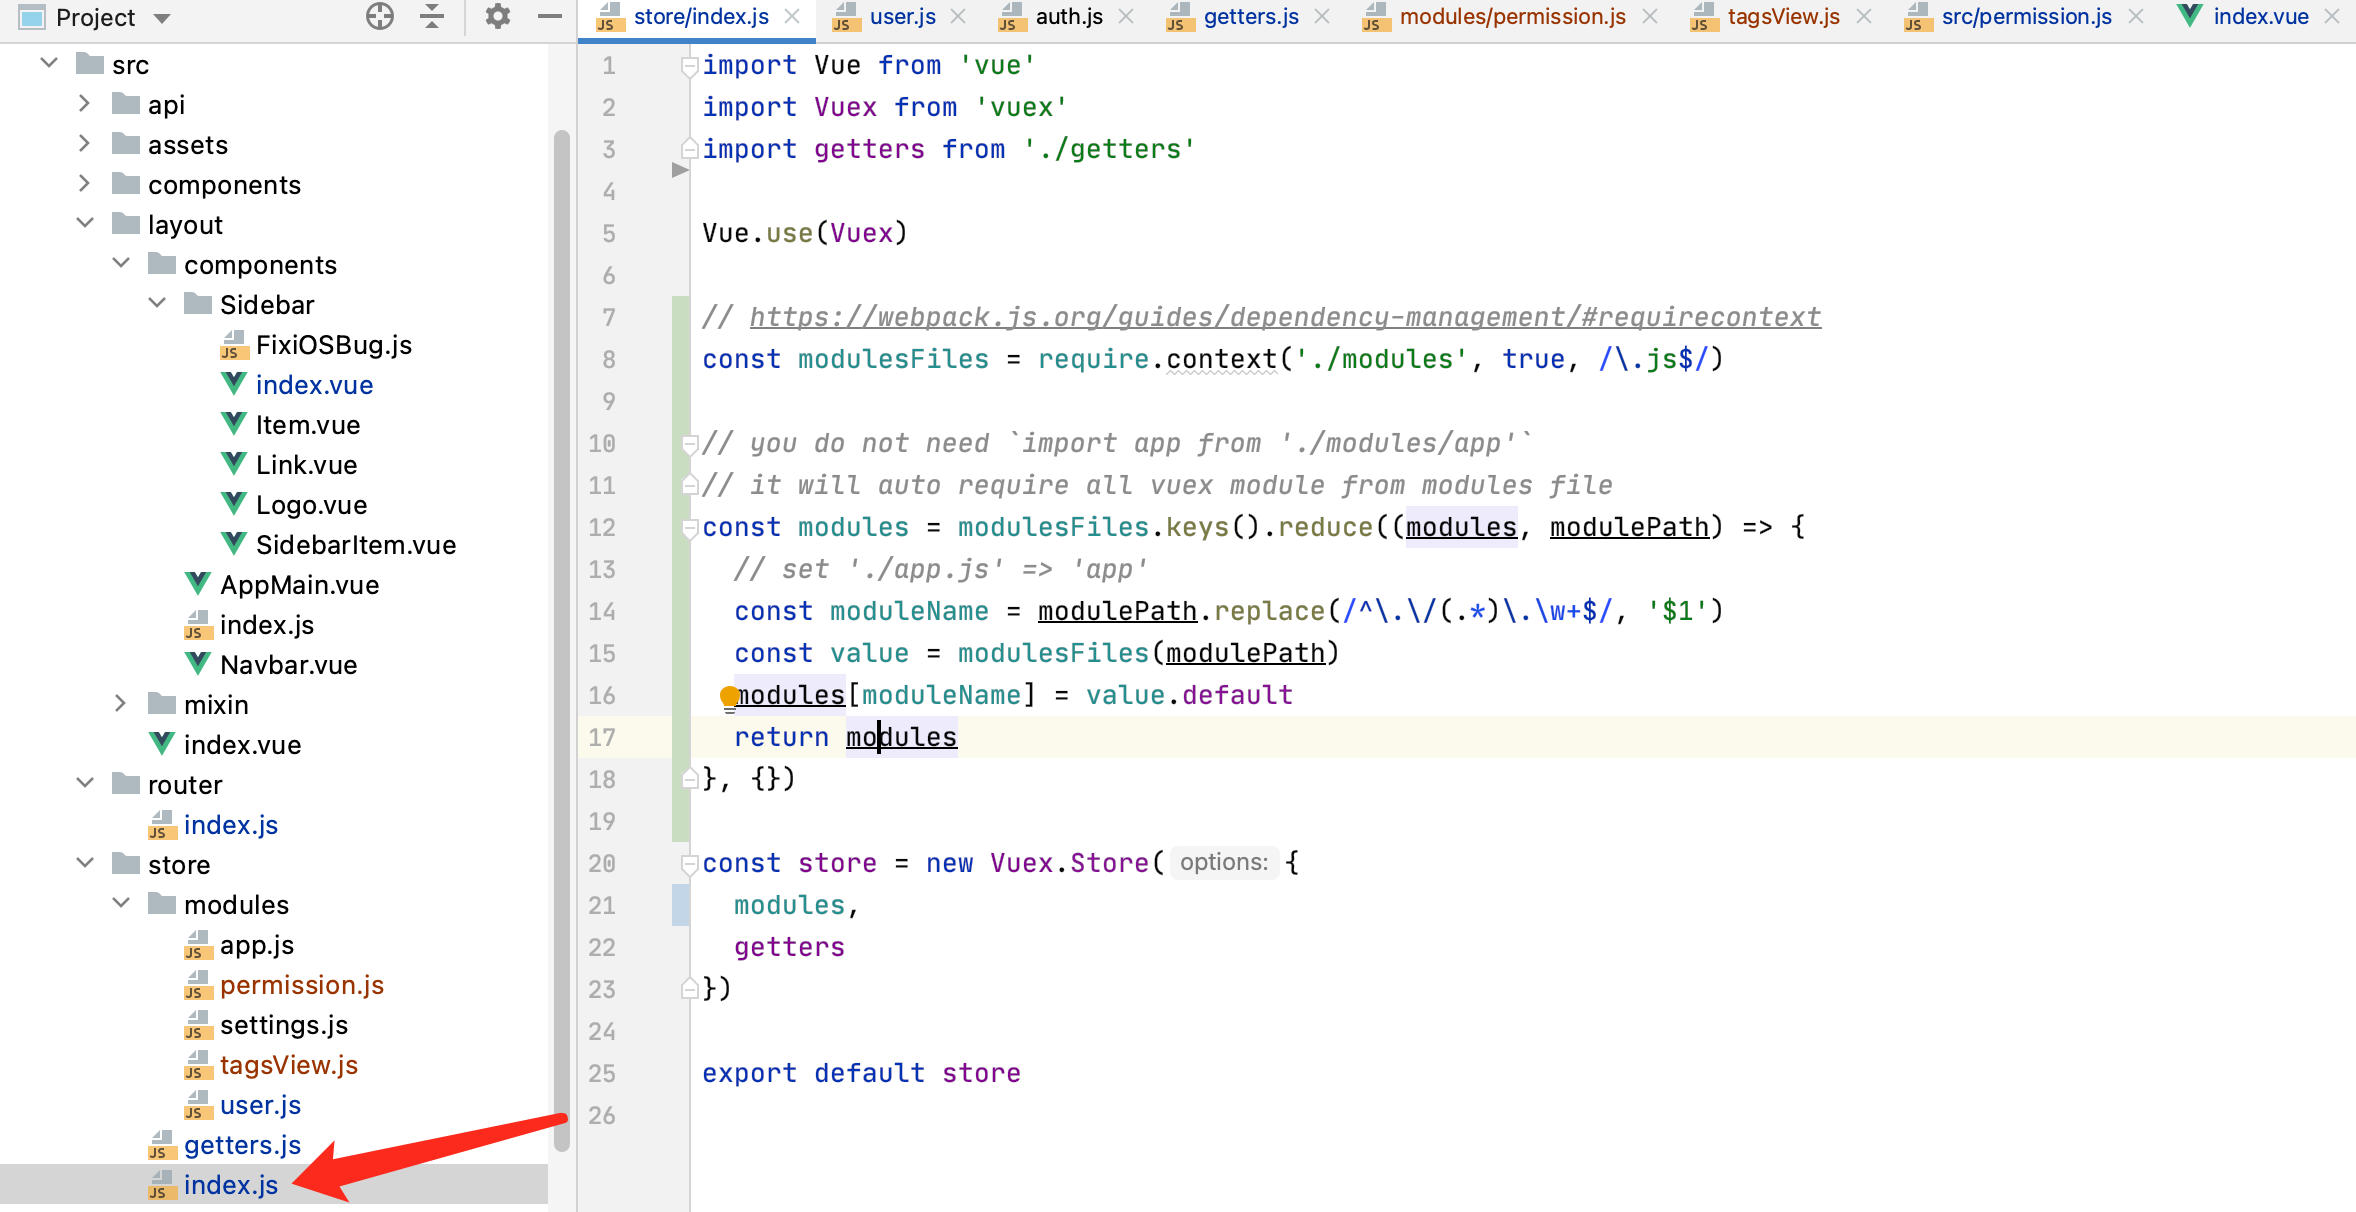Close the store/index.js tab
2356x1212 pixels.
tap(792, 17)
